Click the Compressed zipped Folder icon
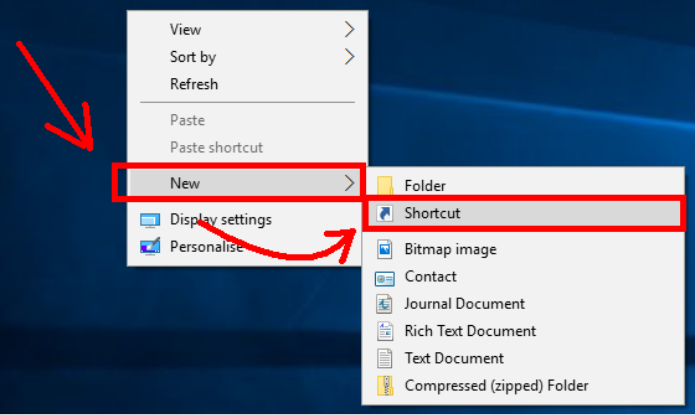The image size is (695, 415). click(385, 385)
